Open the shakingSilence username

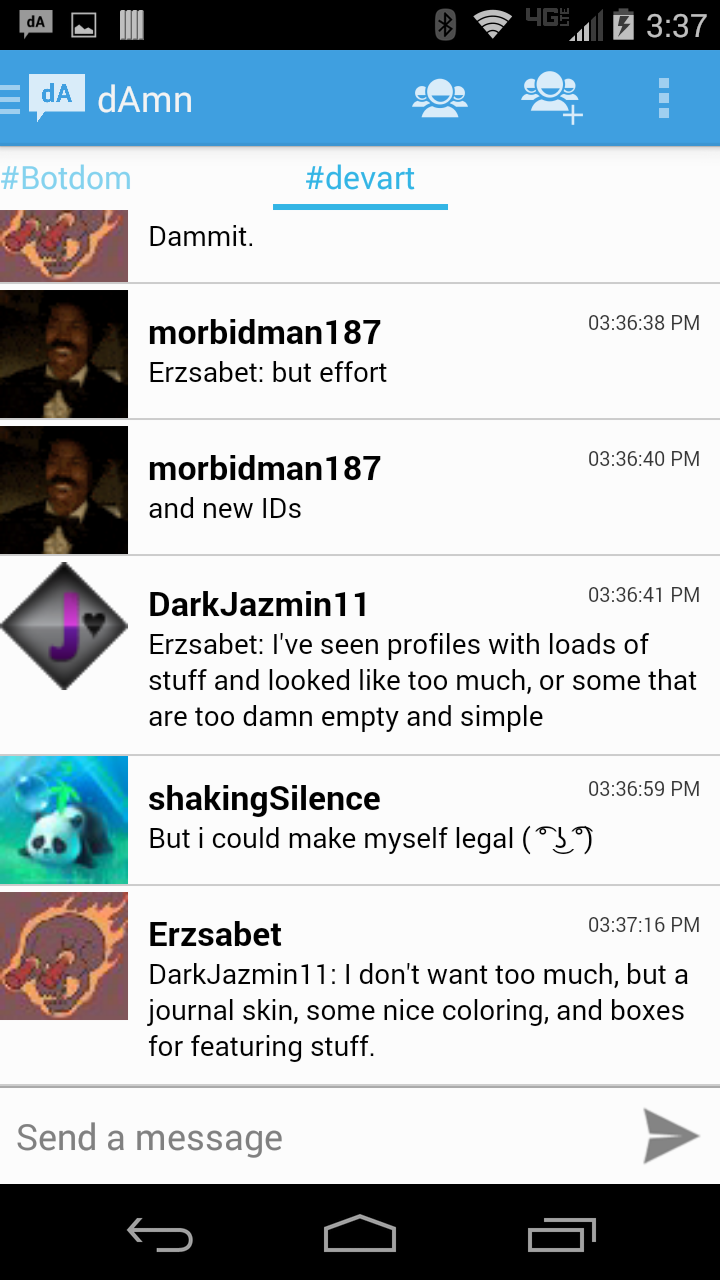[264, 799]
